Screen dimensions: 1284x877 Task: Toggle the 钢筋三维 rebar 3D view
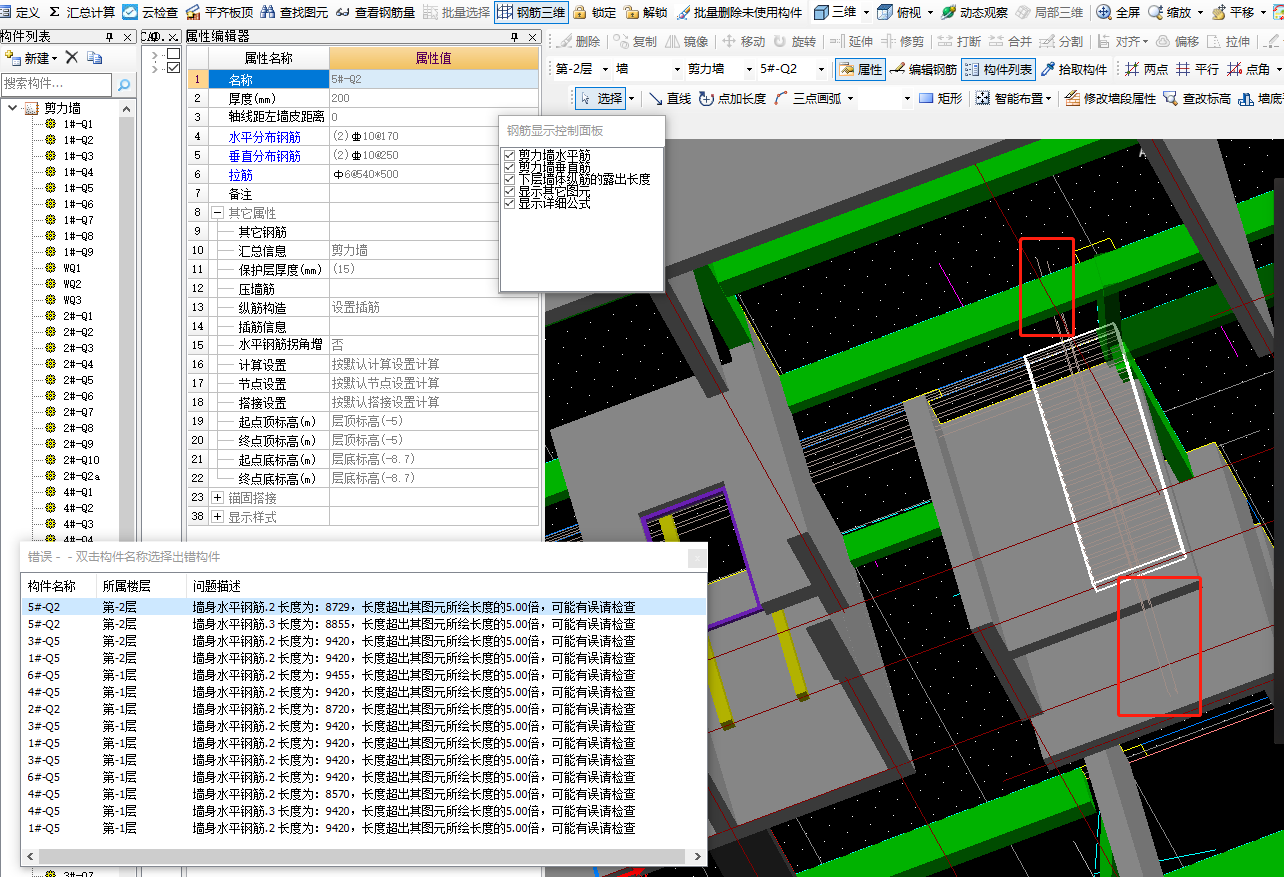[531, 12]
